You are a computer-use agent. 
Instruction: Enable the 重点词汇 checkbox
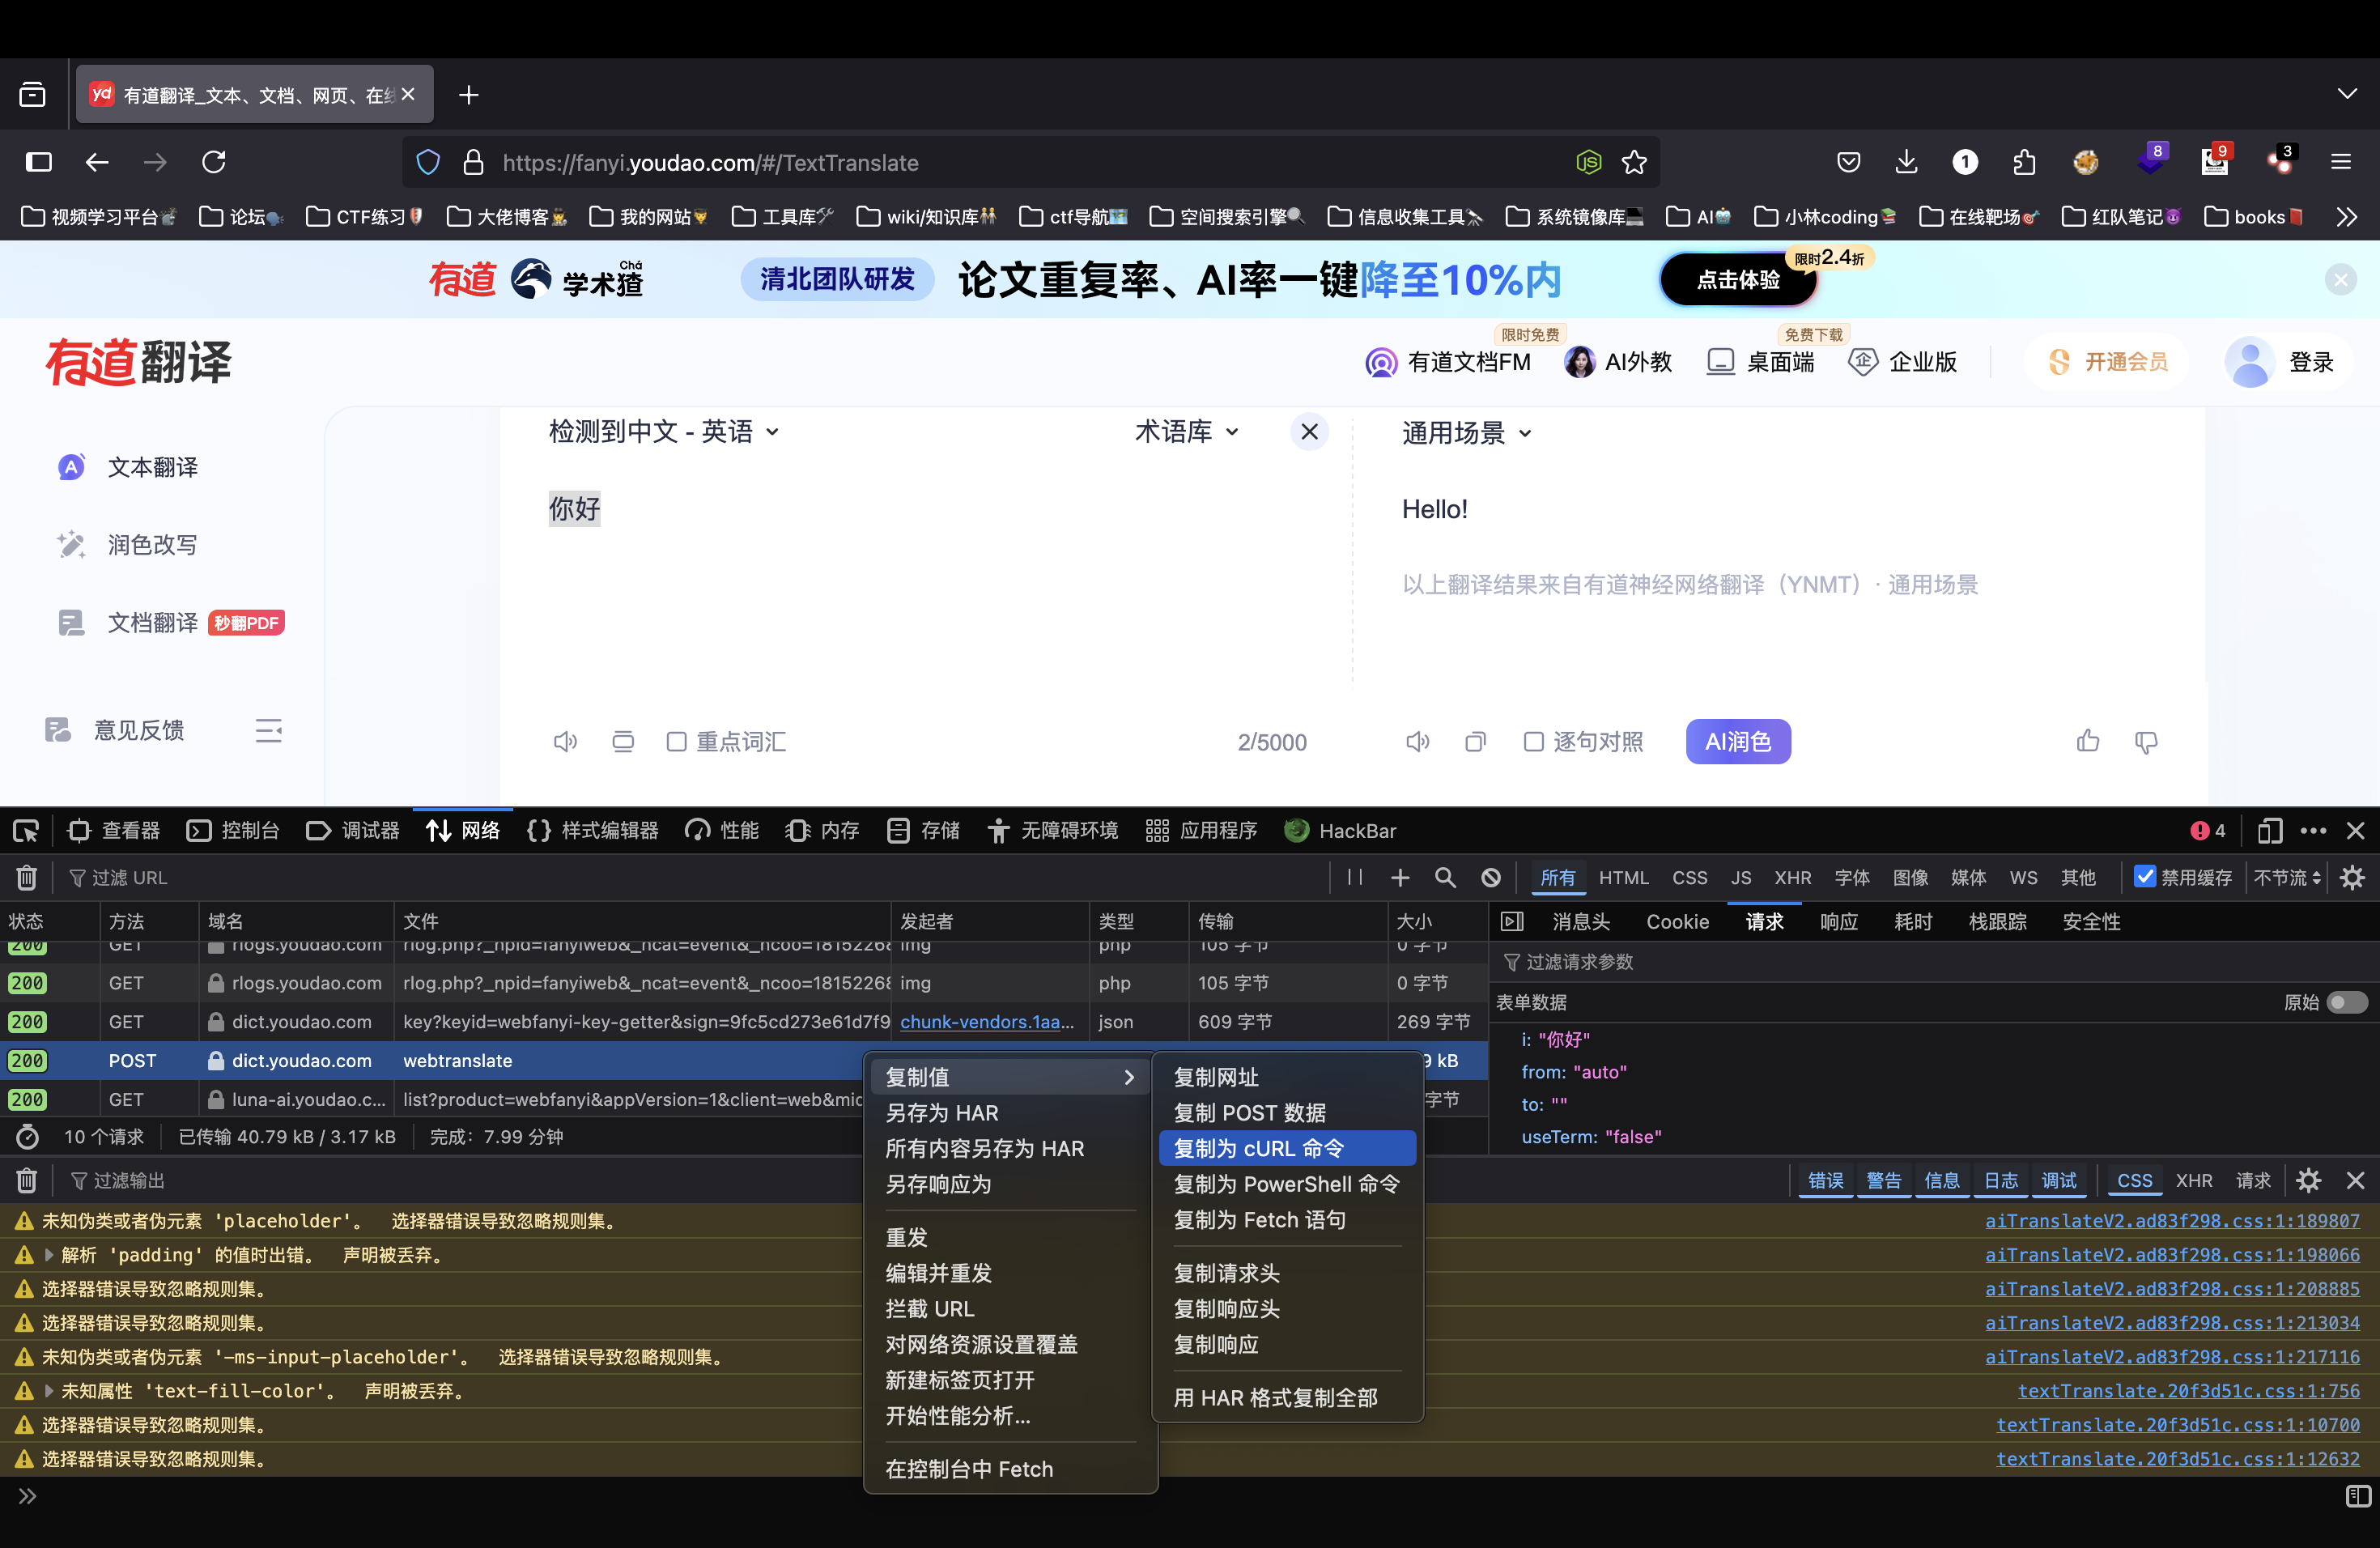click(677, 742)
